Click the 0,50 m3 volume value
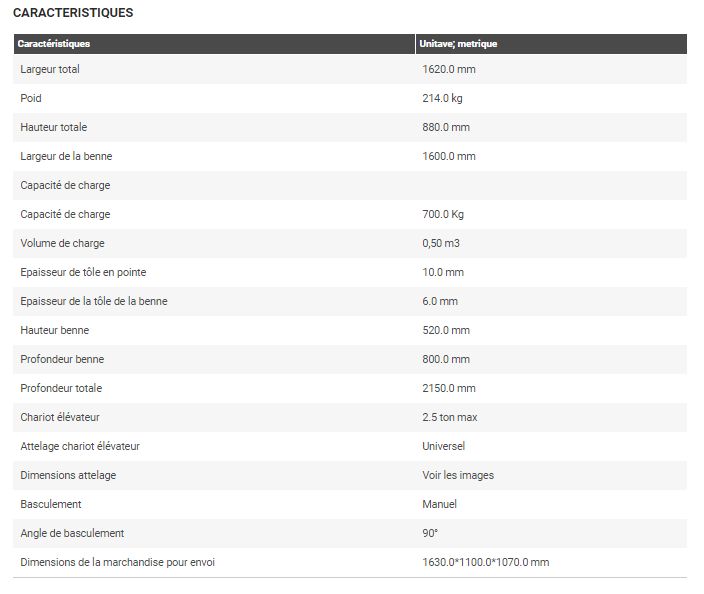The image size is (704, 594). point(441,243)
